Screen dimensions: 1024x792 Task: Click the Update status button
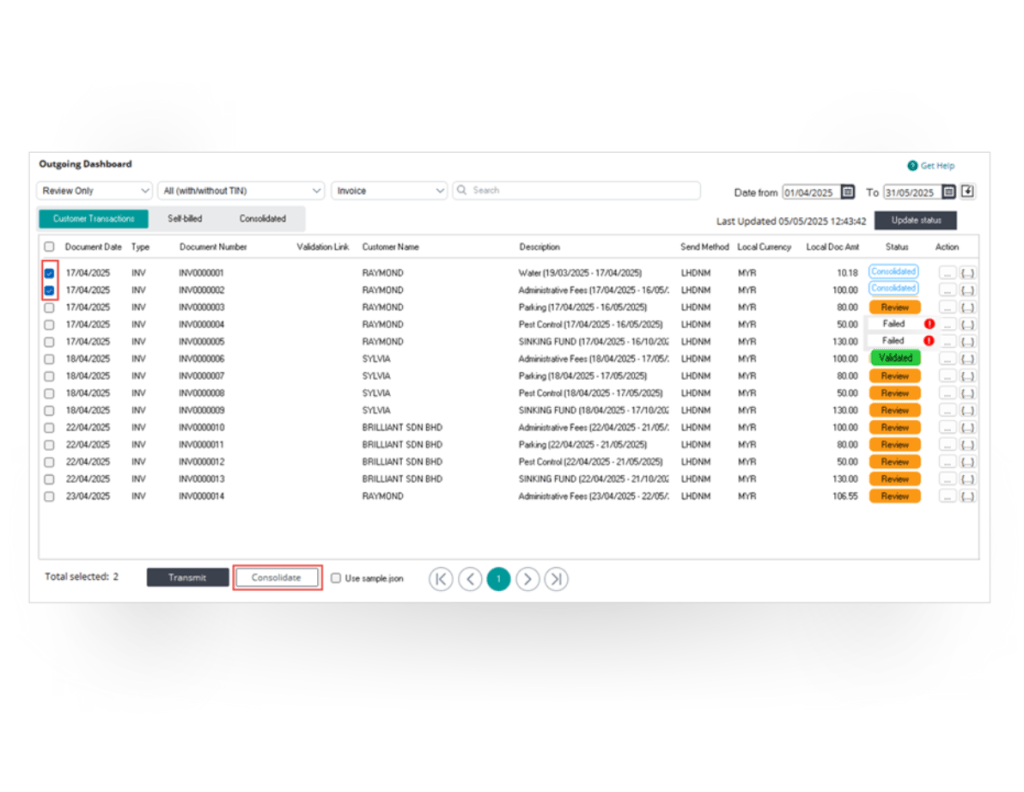915,220
